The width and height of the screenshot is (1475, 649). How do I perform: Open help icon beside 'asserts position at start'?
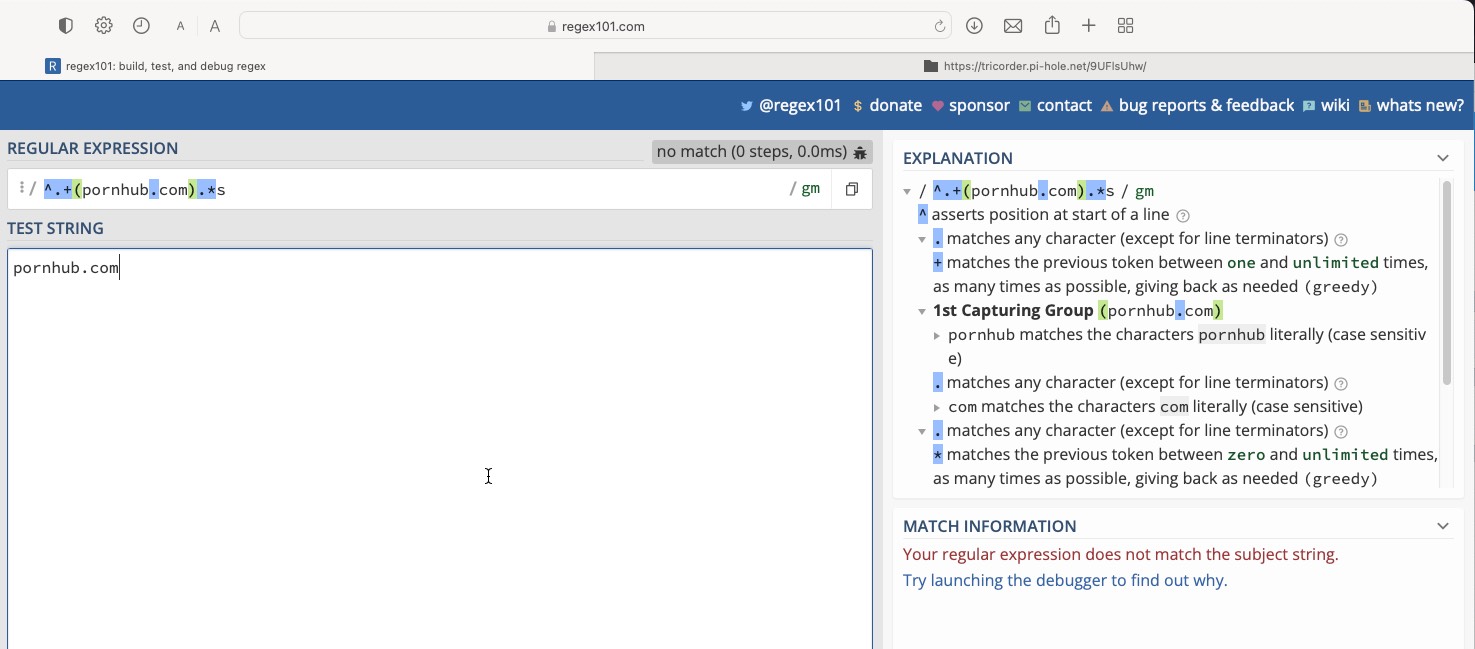coord(1183,215)
